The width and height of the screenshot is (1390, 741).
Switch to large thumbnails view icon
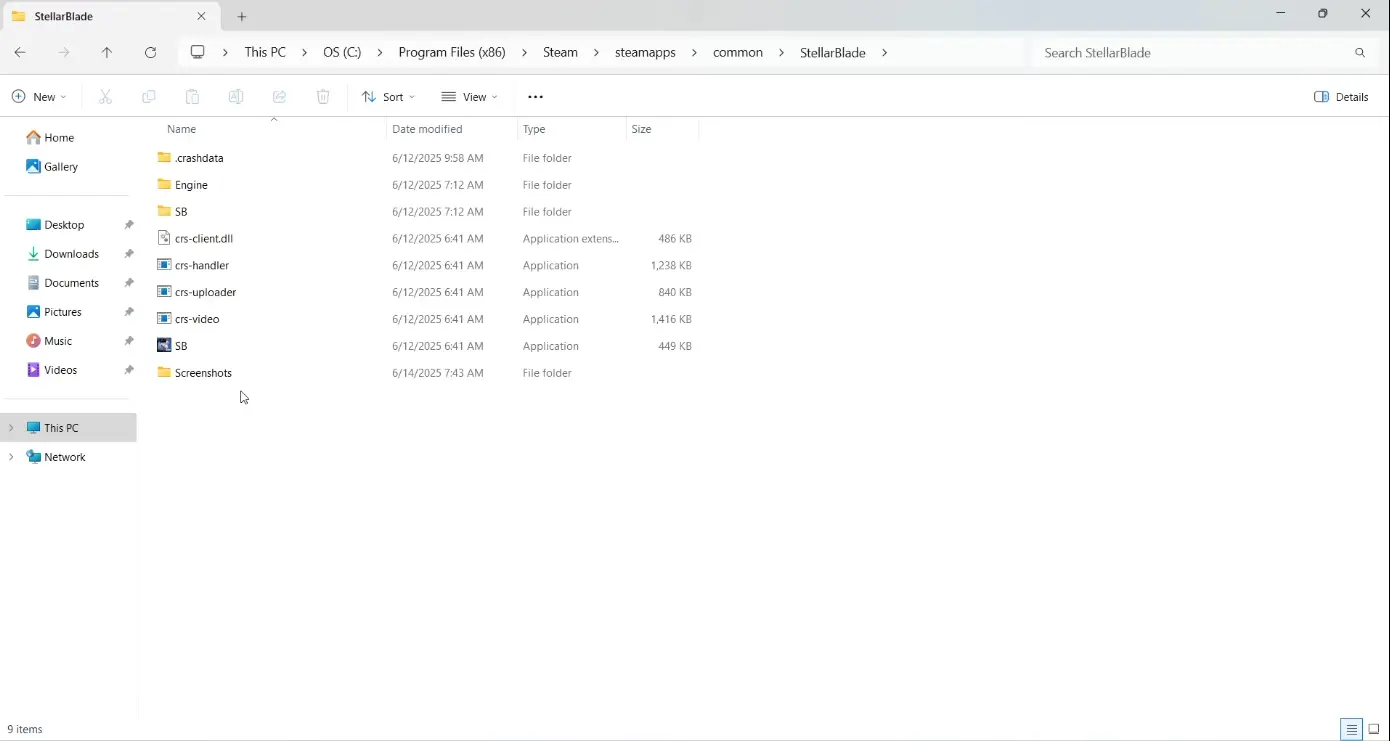pyautogui.click(x=1375, y=729)
